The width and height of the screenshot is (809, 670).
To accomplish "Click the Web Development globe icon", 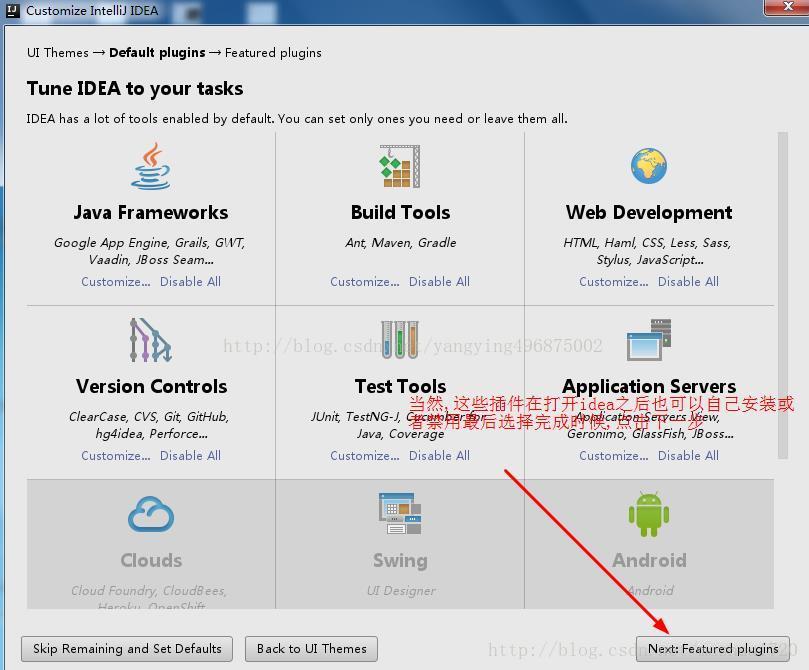I will (x=648, y=168).
